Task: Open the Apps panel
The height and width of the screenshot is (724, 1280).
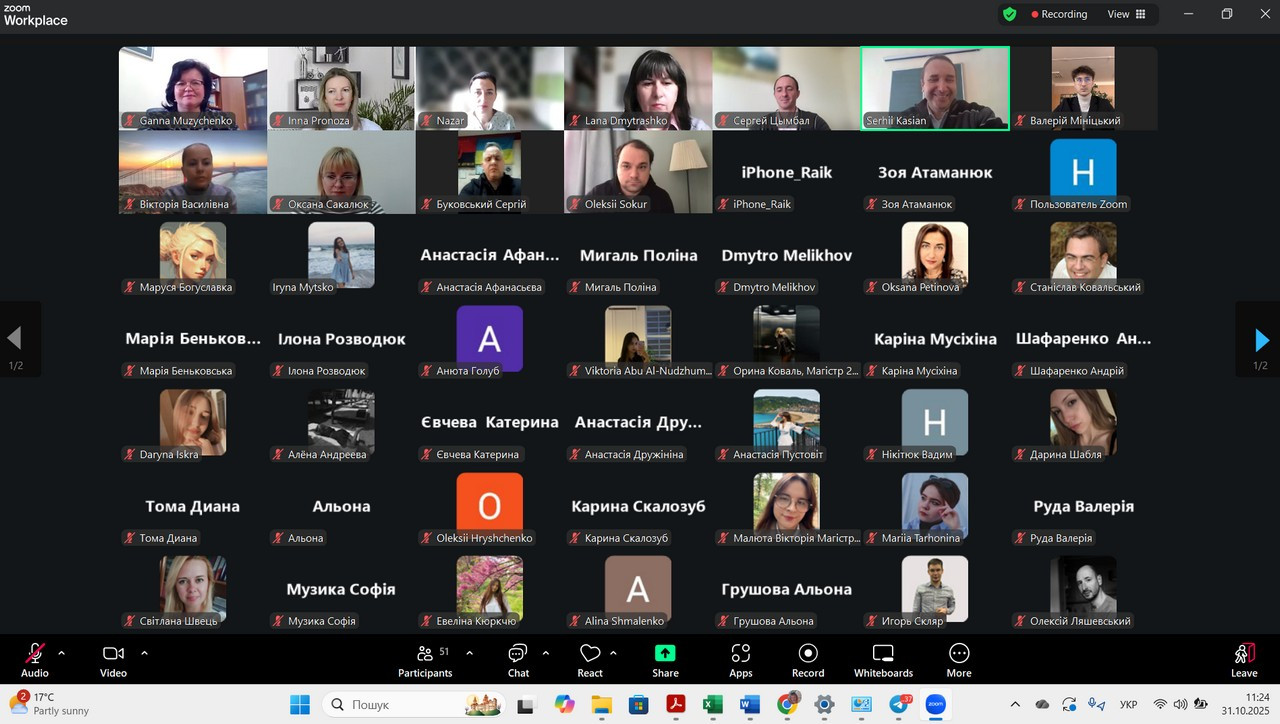Action: tap(741, 660)
